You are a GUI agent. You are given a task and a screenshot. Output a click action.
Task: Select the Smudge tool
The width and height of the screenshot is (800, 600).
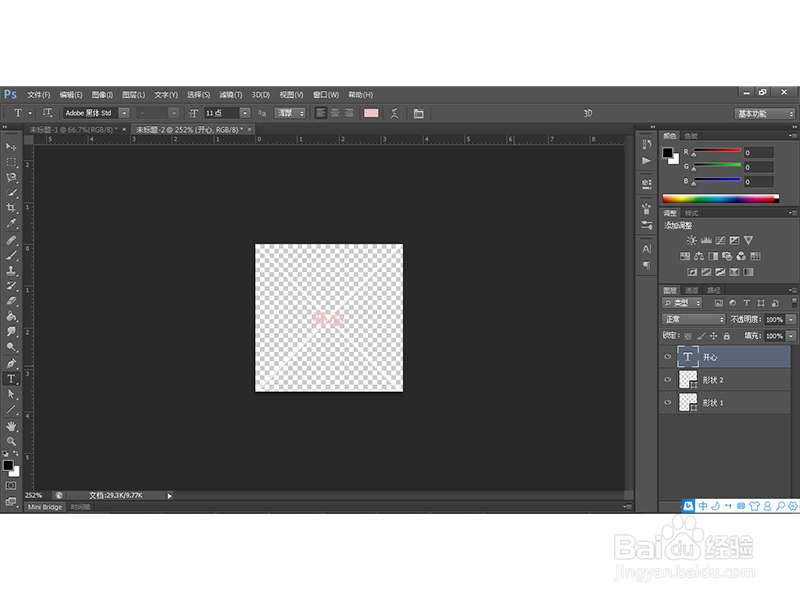(x=11, y=332)
